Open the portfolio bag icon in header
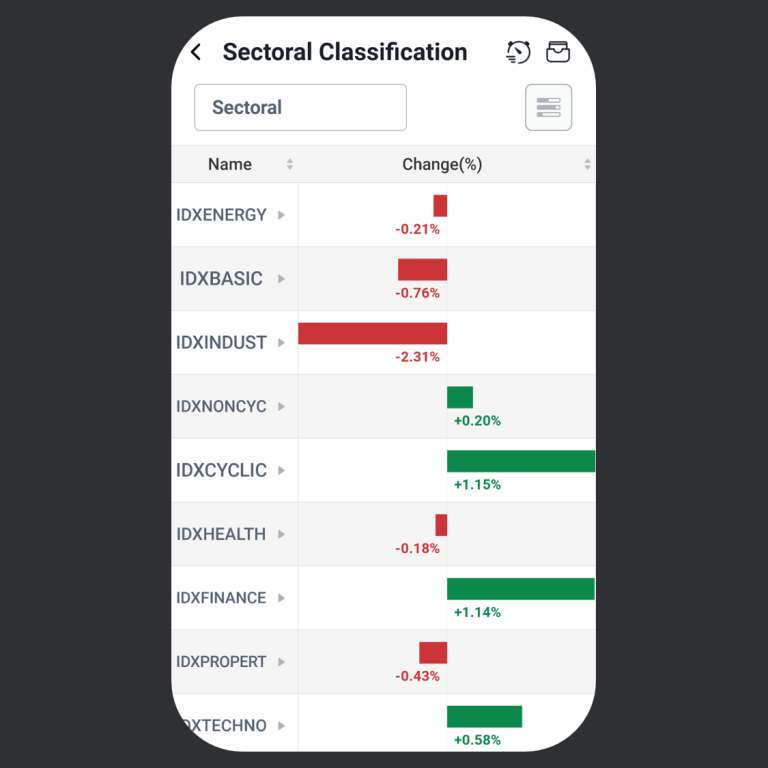768x768 pixels. coord(558,52)
